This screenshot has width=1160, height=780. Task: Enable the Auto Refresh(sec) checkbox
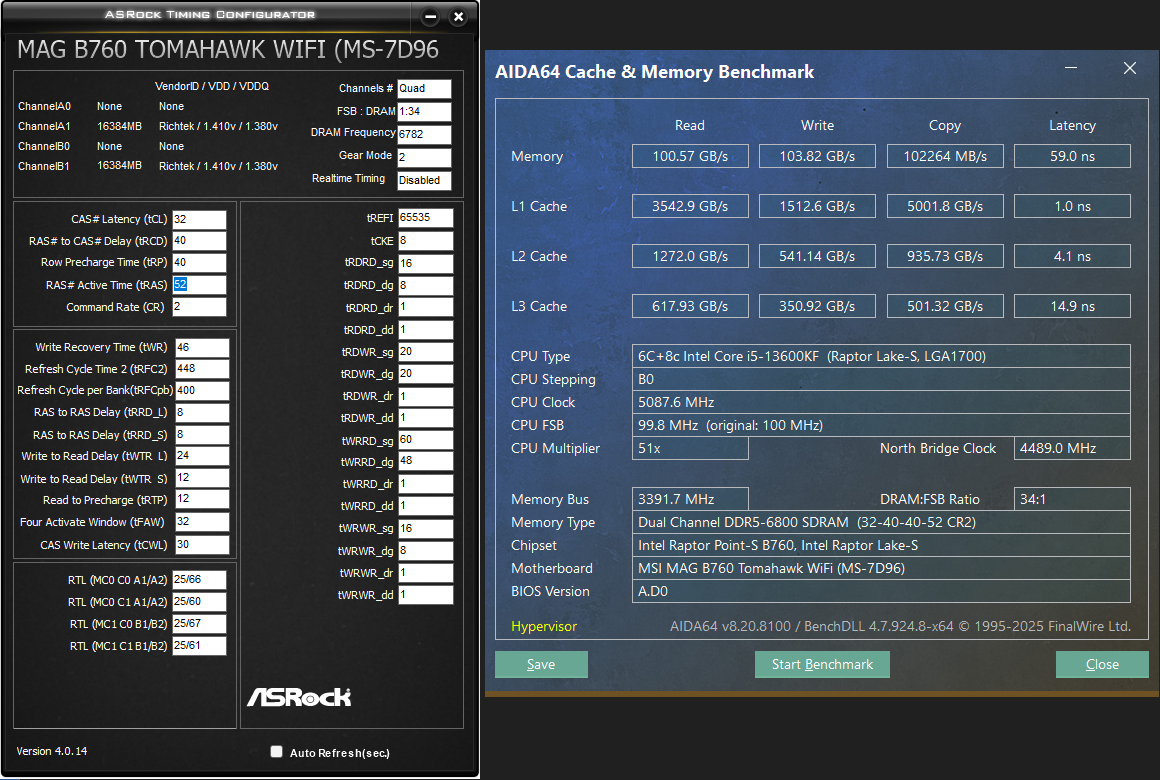coord(277,752)
